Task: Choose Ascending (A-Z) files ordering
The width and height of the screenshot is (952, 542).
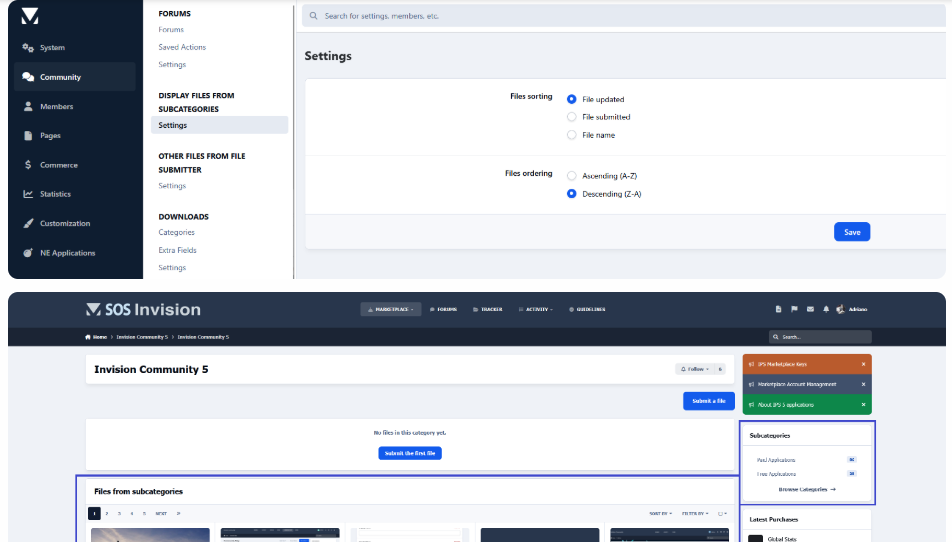Action: click(572, 176)
